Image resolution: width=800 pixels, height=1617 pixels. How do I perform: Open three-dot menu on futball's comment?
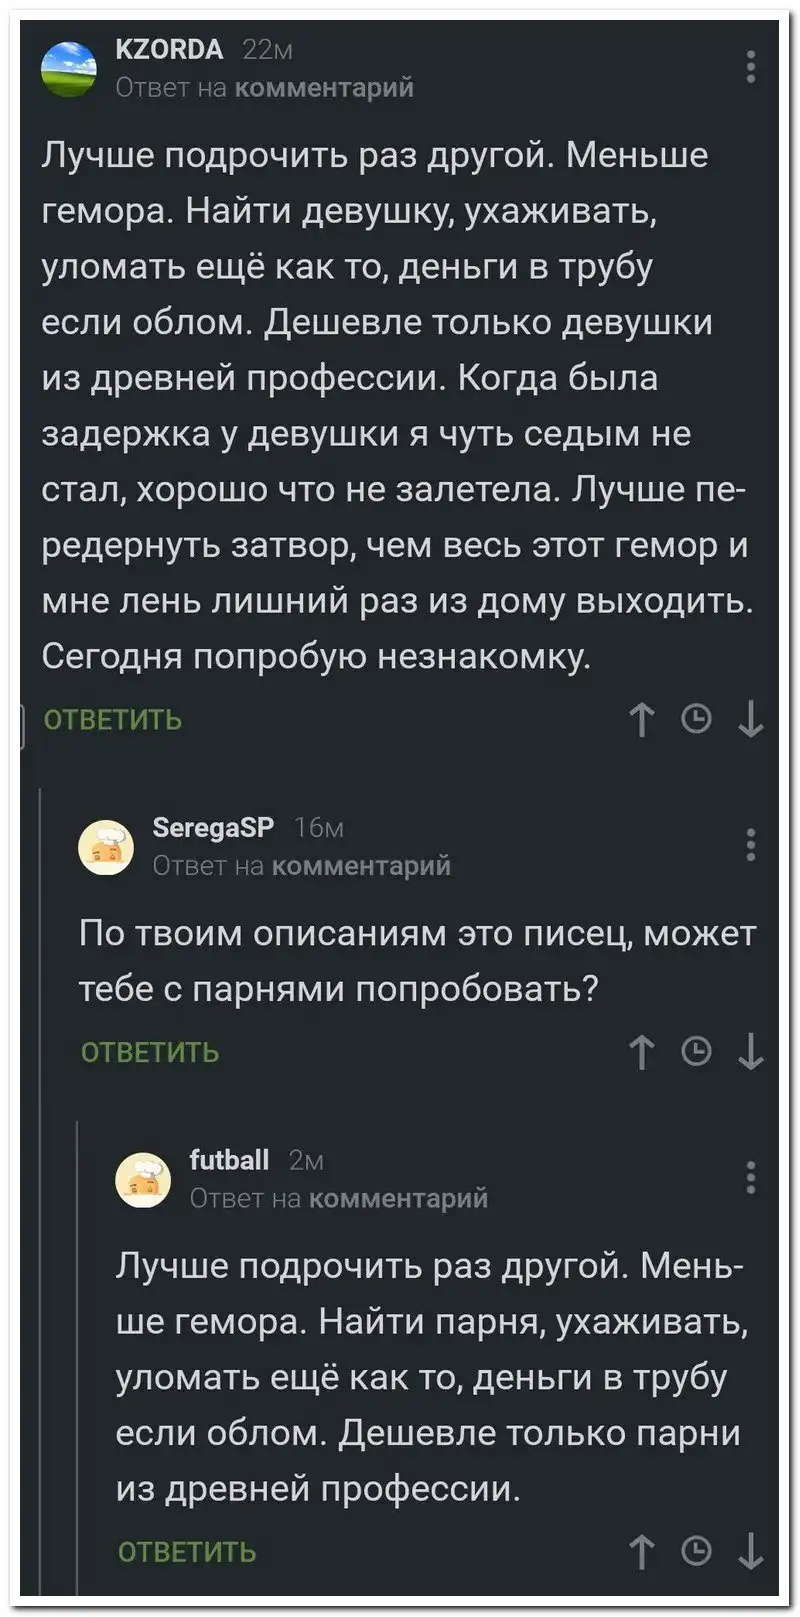pyautogui.click(x=751, y=1177)
